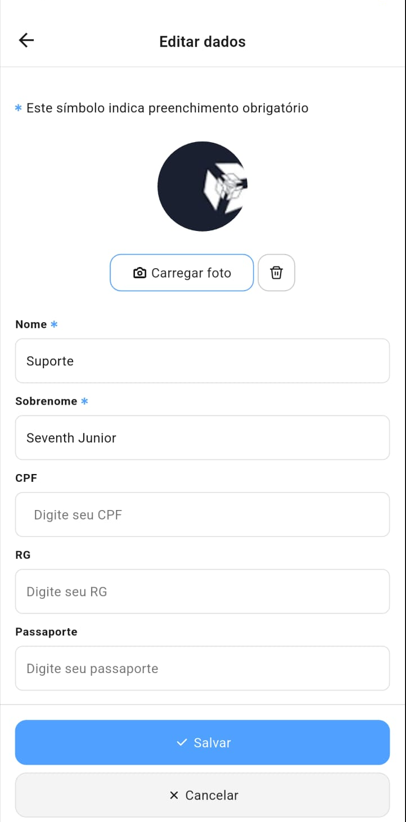This screenshot has width=406, height=822.
Task: Cancel editing with the Cancelar button
Action: tap(202, 795)
